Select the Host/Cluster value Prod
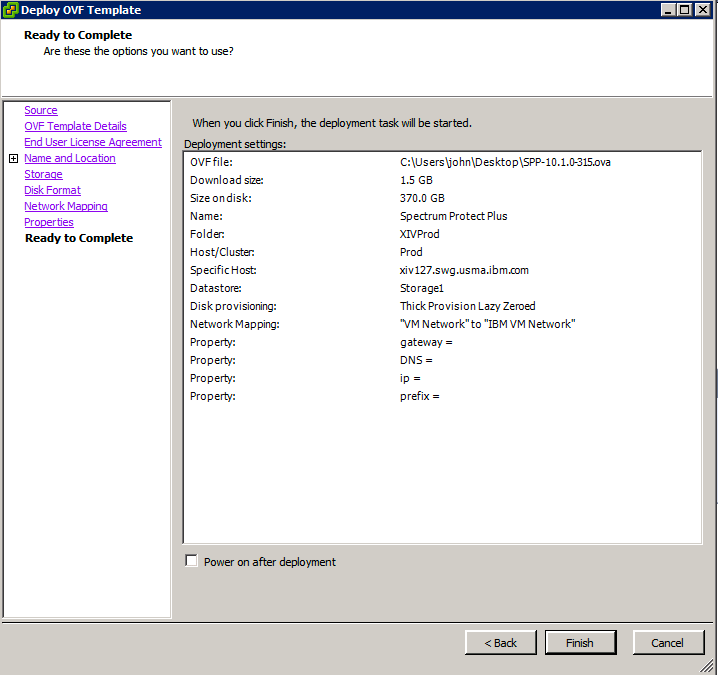This screenshot has width=718, height=675. pos(411,252)
